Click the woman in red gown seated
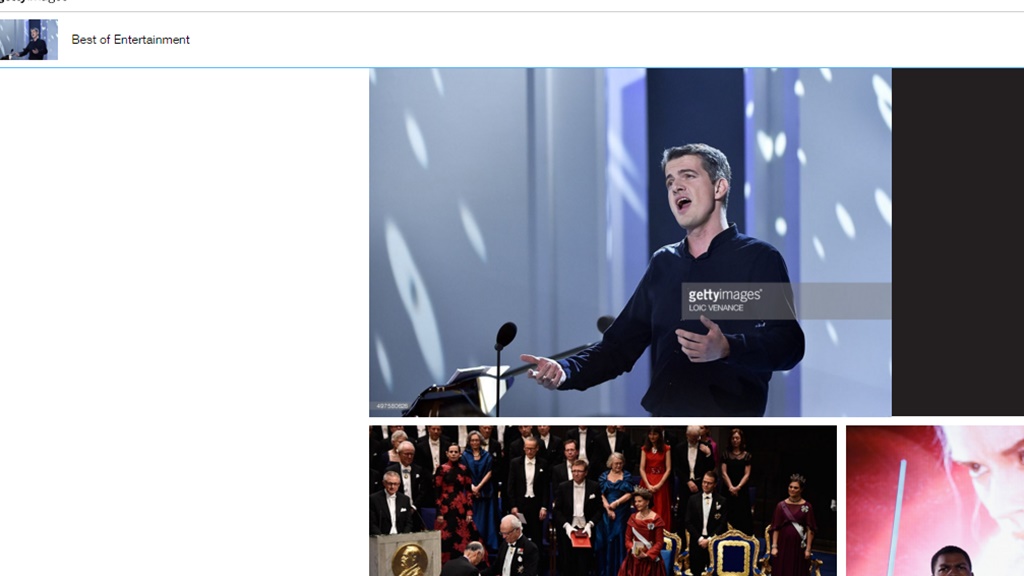1024x576 pixels. pos(645,532)
